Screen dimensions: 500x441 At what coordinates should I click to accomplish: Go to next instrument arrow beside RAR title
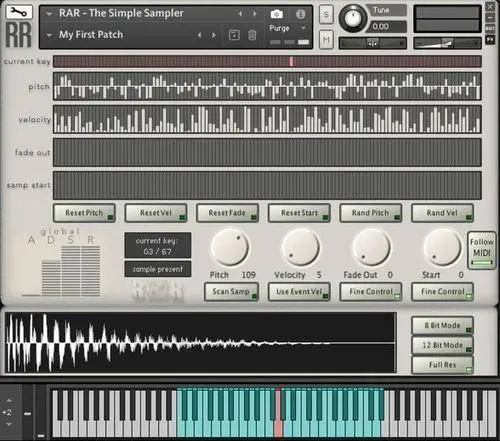[255, 14]
